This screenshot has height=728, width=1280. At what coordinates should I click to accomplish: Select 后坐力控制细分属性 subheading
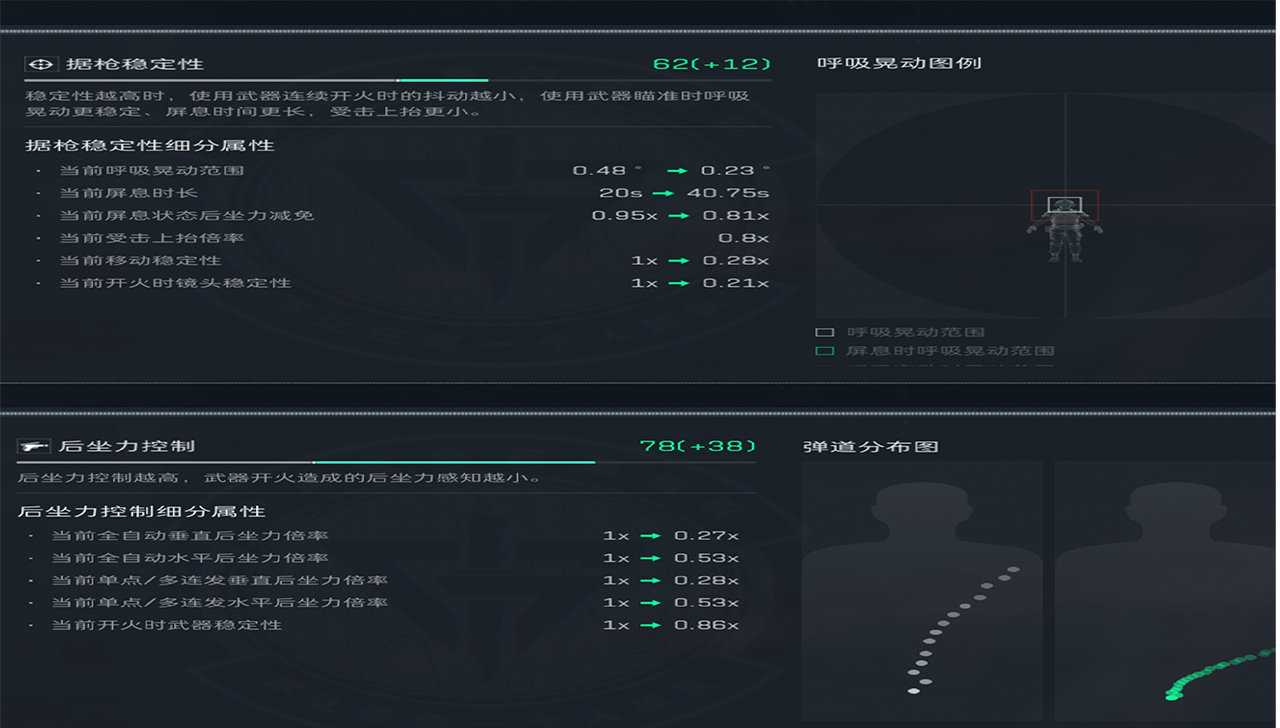[x=142, y=511]
